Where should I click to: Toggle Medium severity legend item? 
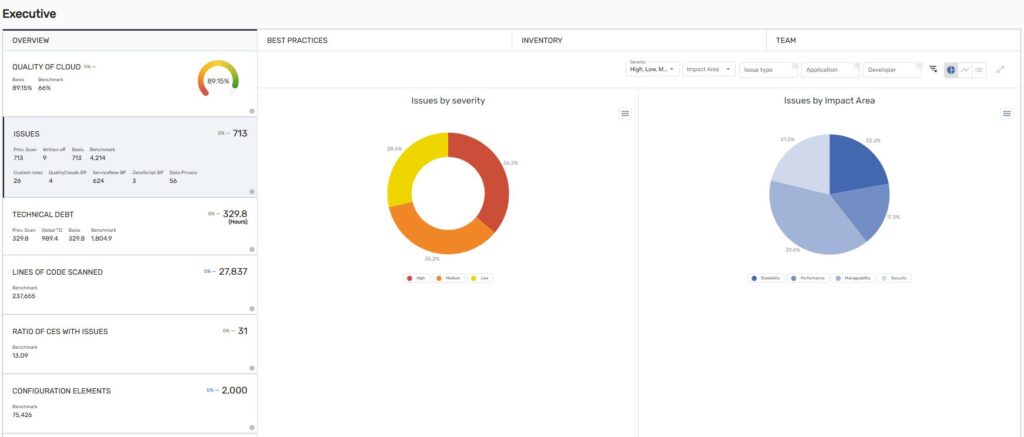click(448, 278)
